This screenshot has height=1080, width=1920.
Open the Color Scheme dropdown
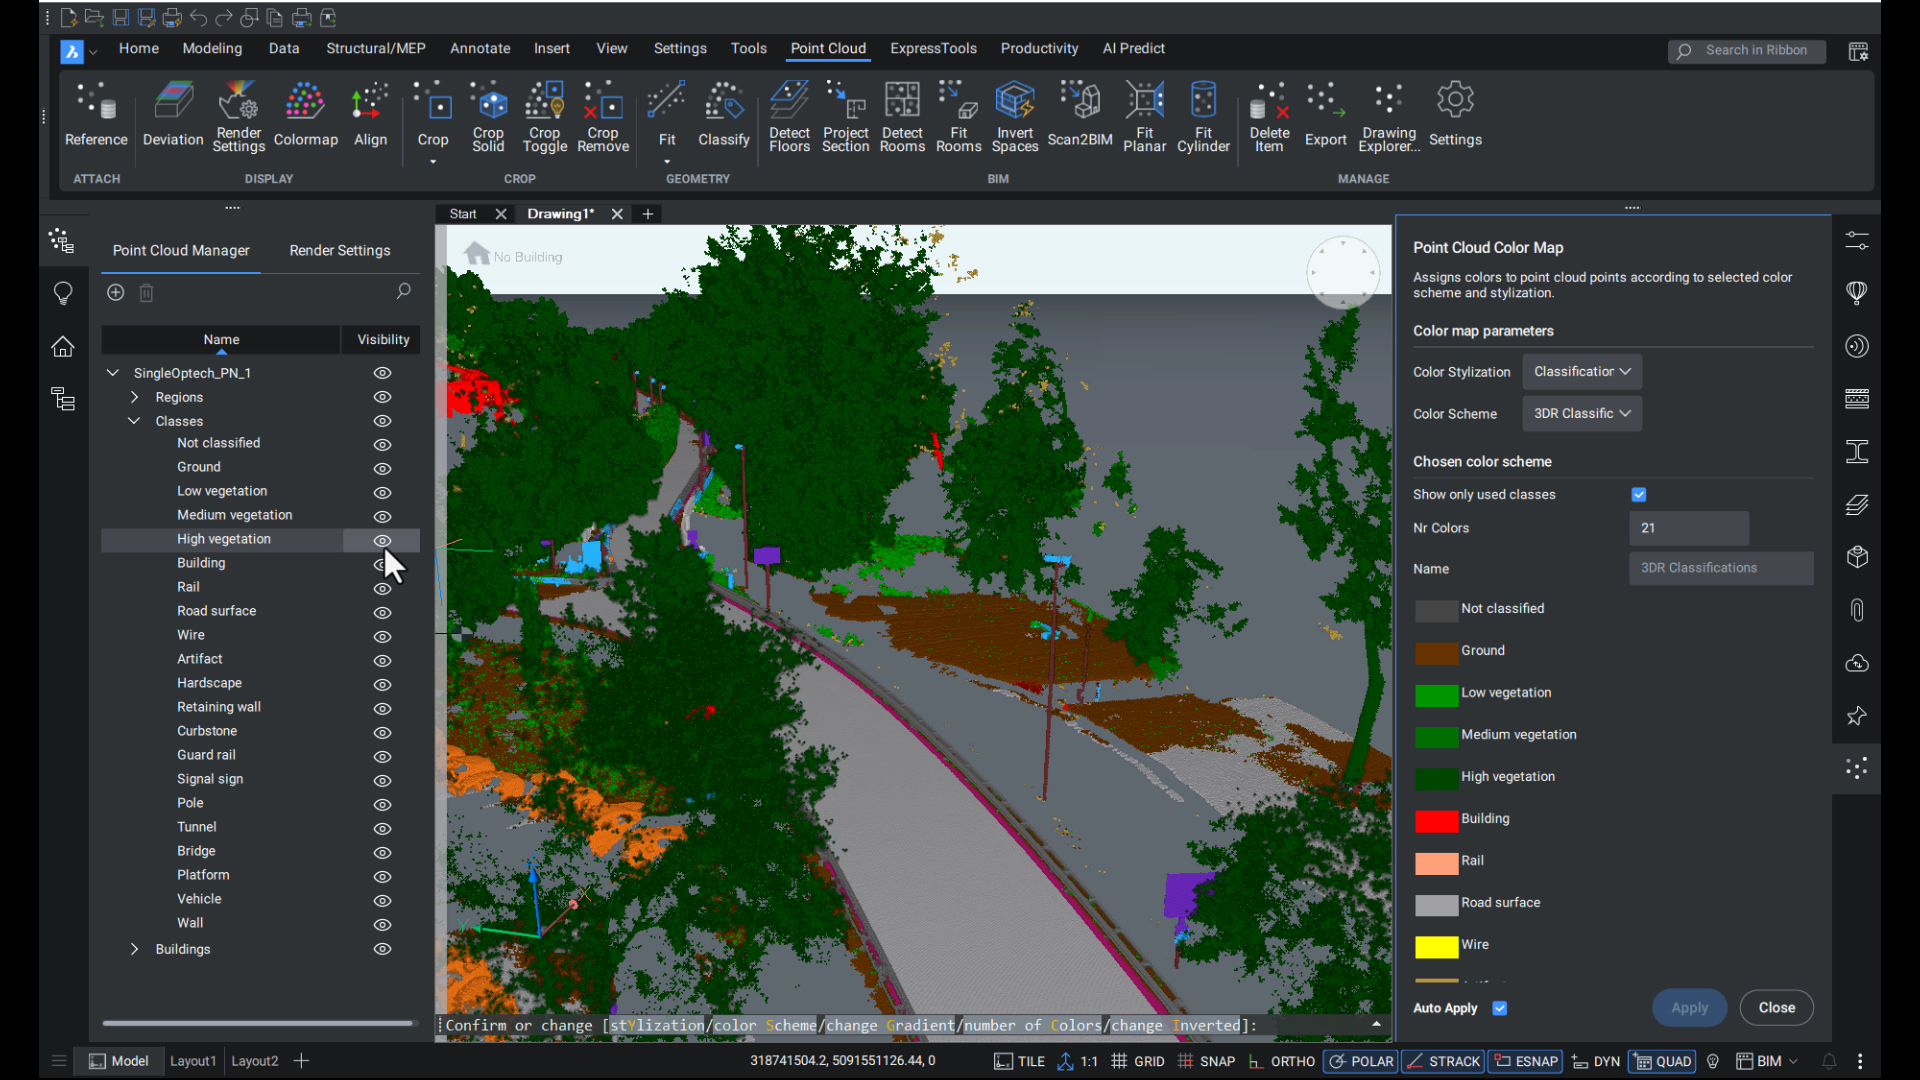click(1581, 413)
